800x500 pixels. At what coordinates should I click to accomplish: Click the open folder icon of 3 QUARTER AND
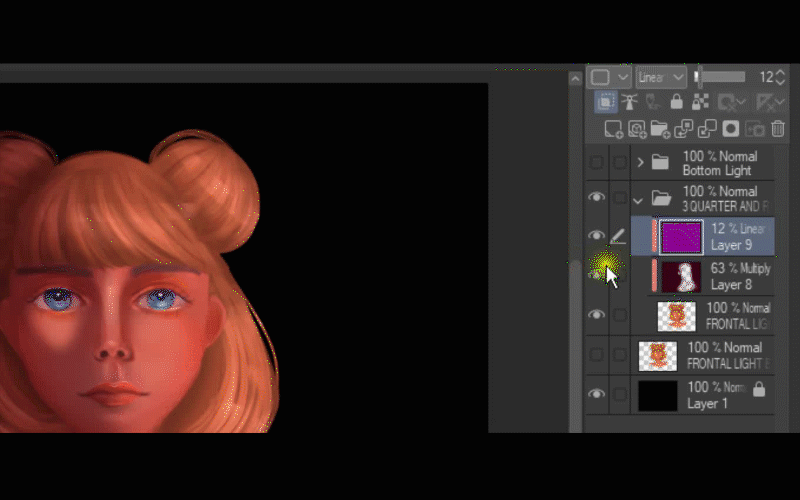click(x=661, y=197)
